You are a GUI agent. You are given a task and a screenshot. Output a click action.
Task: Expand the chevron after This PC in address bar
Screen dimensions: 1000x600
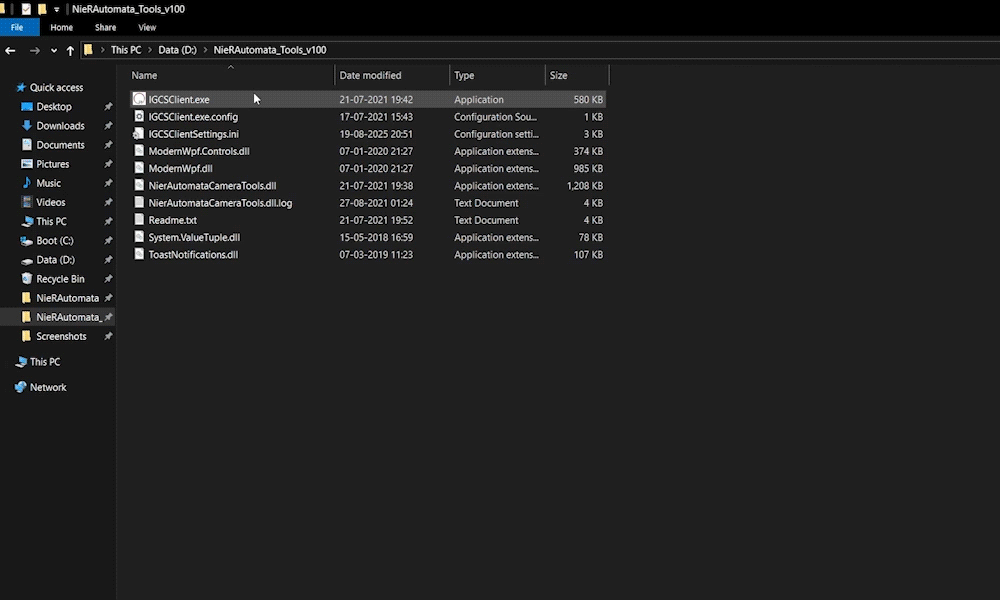coord(150,50)
